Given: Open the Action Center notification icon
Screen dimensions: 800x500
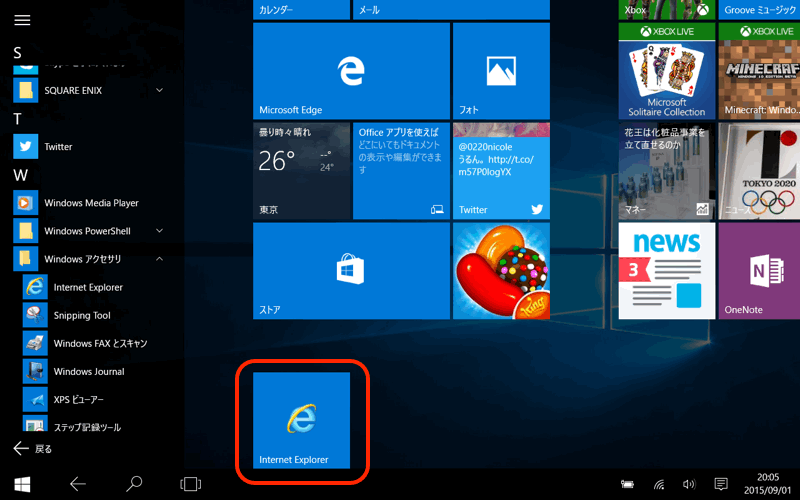Looking at the screenshot, I should tap(721, 484).
